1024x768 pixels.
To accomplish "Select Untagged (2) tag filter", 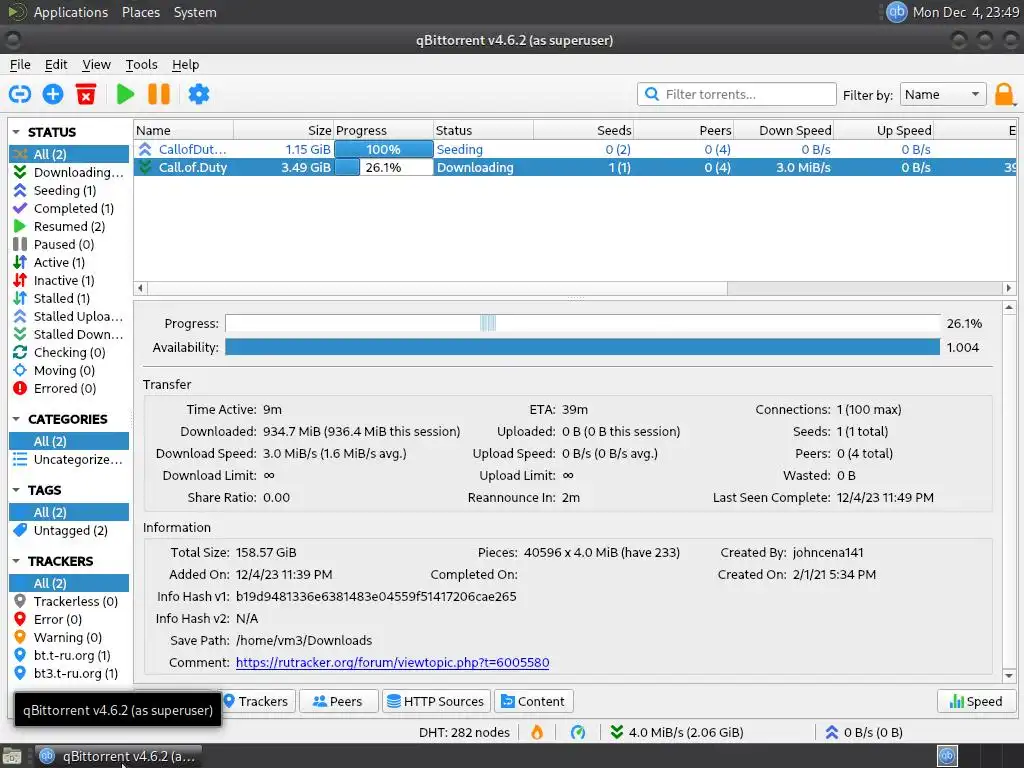I will click(69, 530).
